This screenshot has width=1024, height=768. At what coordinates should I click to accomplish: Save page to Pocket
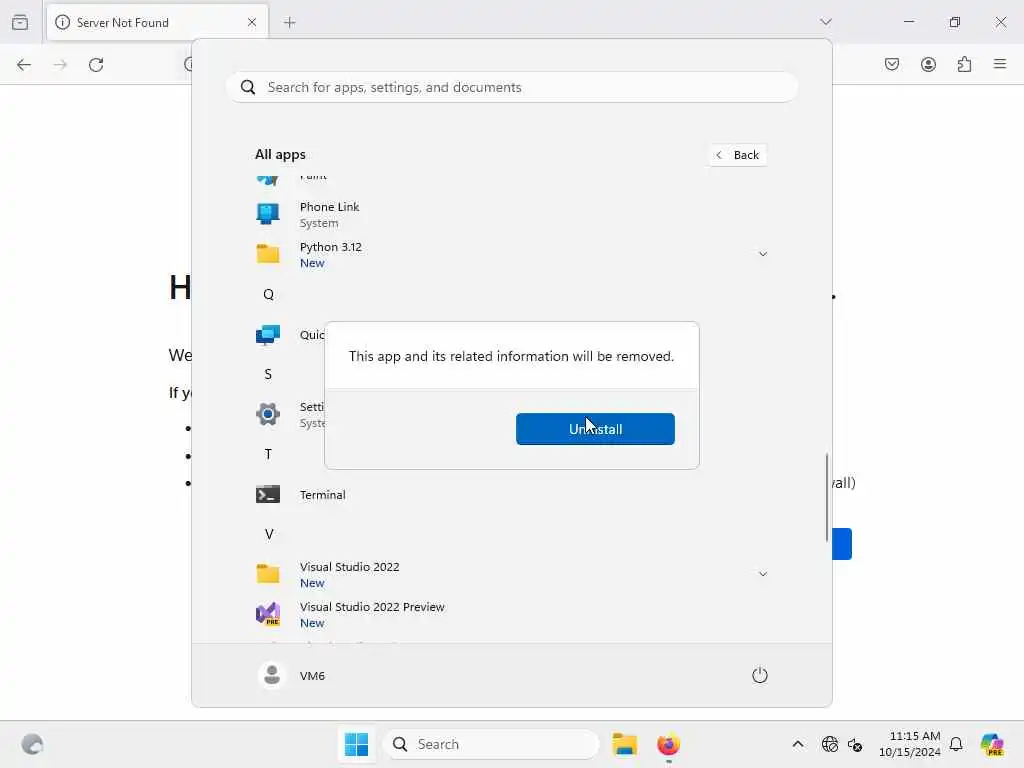pos(892,64)
